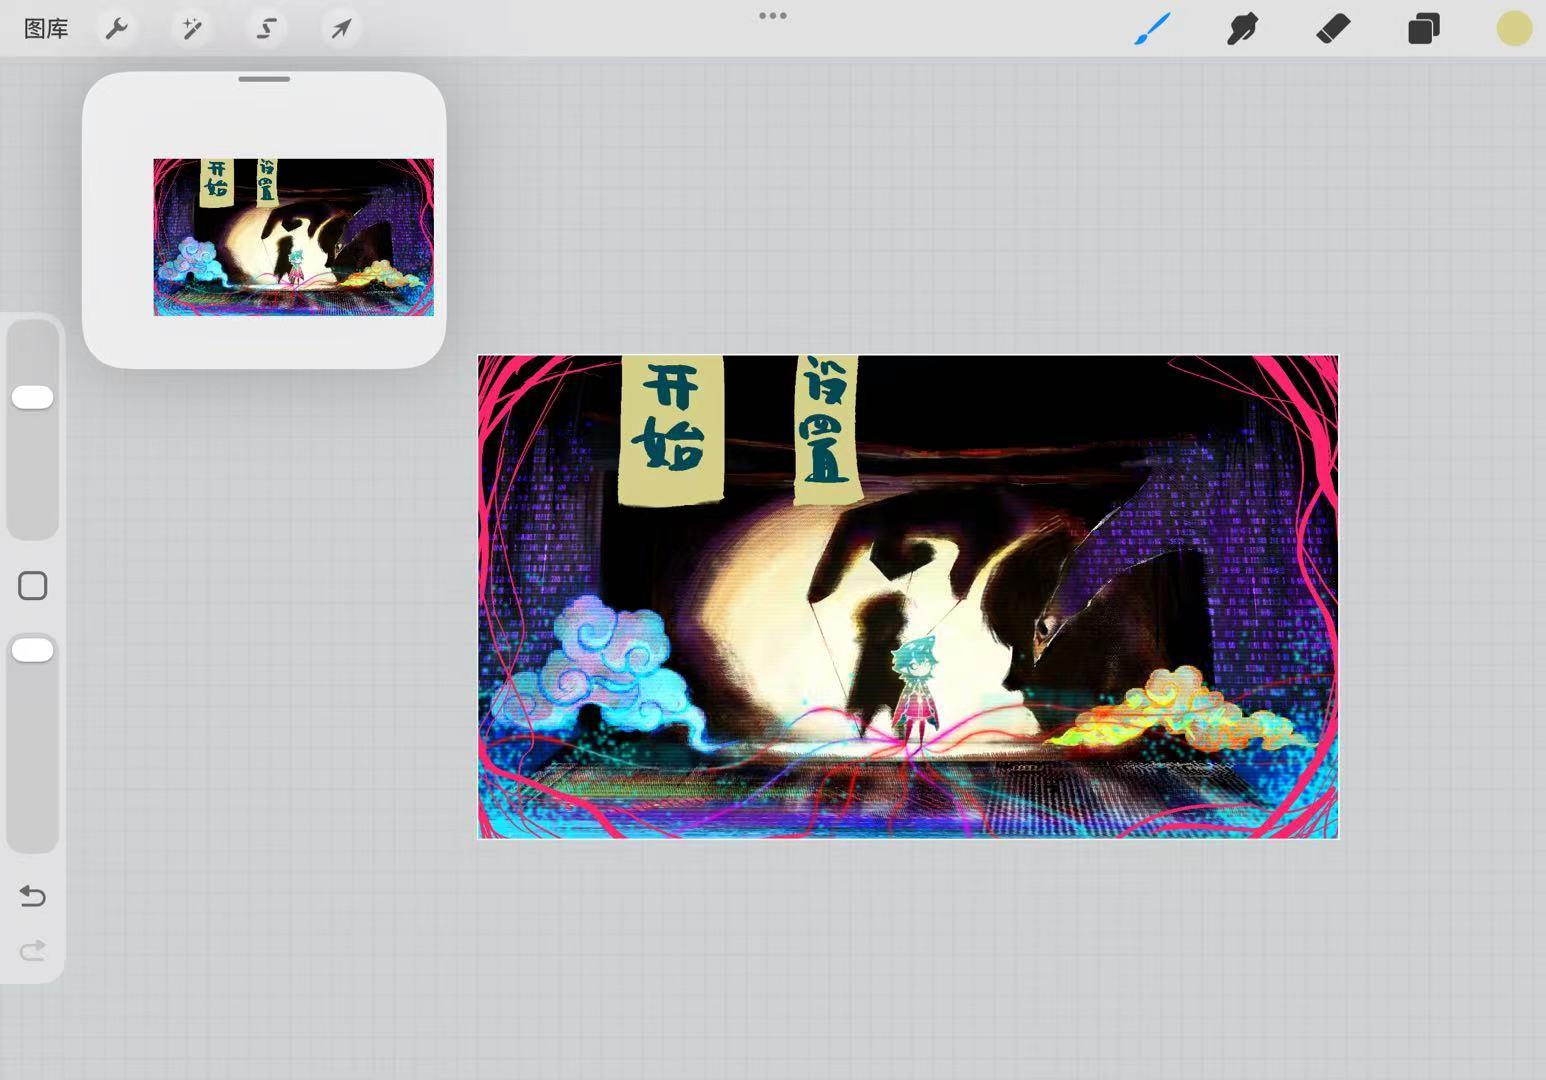This screenshot has height=1080, width=1546.
Task: Tap the undo arrow in sidebar
Action: click(x=33, y=895)
